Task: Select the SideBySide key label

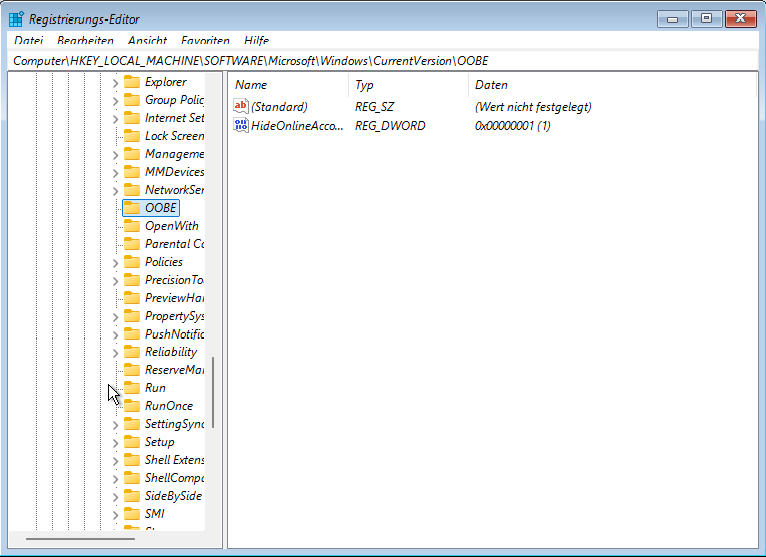Action: (x=173, y=496)
